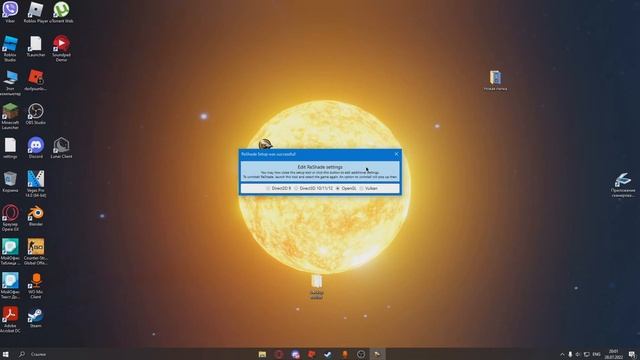Select the file icon below the sun
640x360 pixels.
317,287
